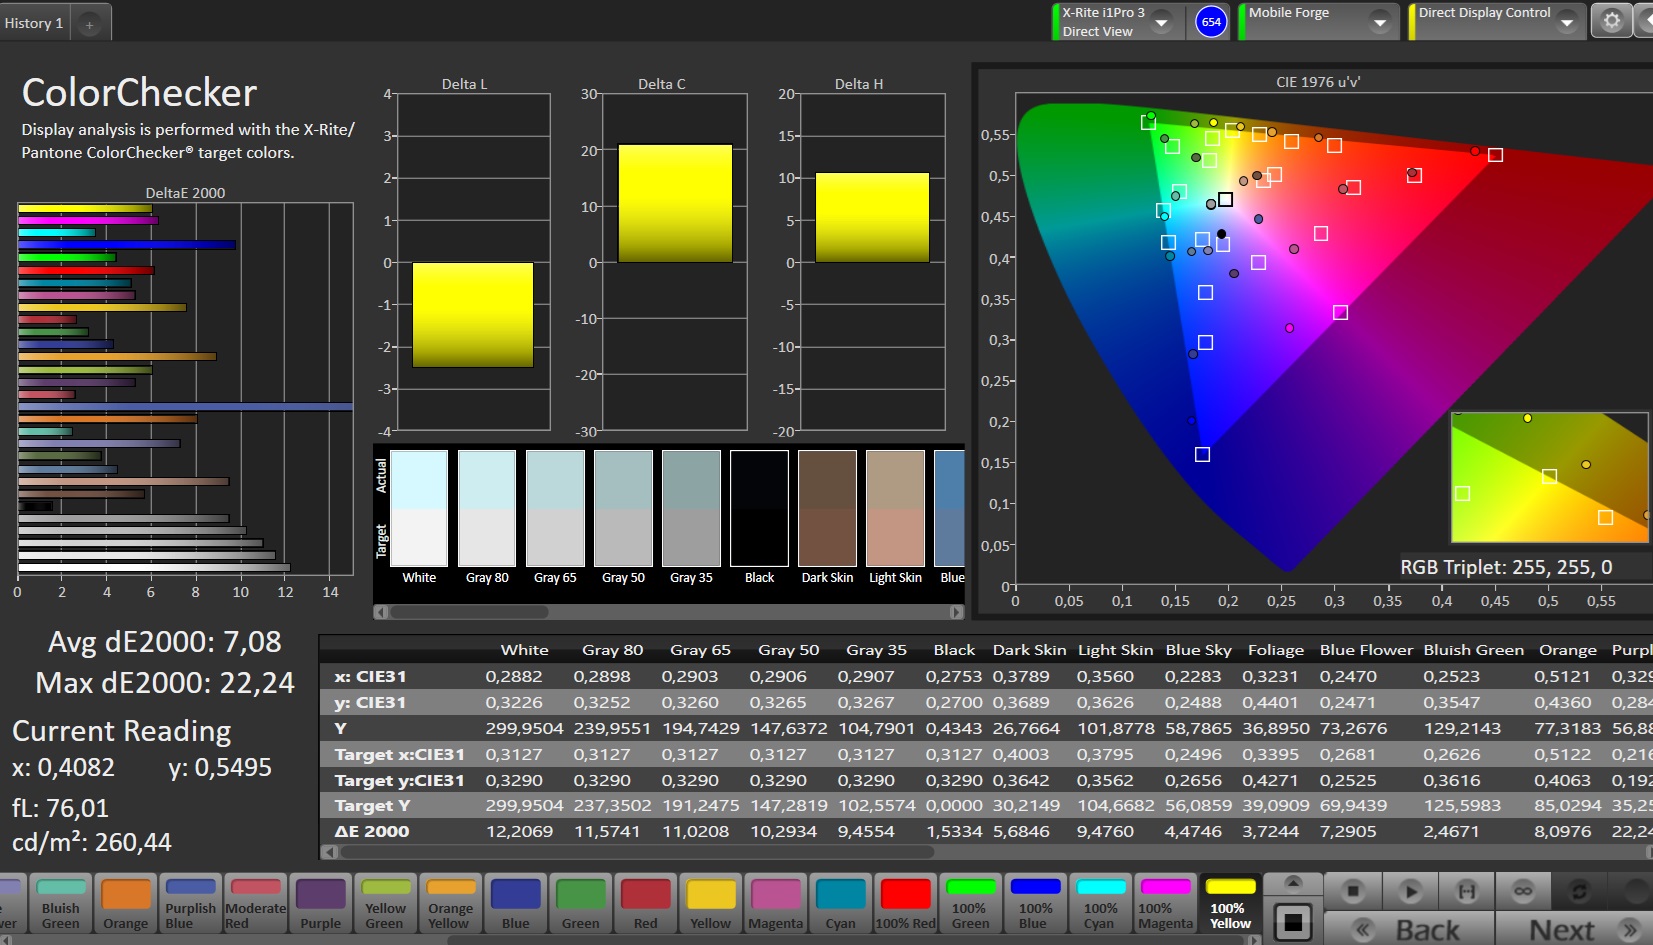Viewport: 1653px width, 945px height.
Task: Select the Yellow color patch
Action: (x=711, y=904)
